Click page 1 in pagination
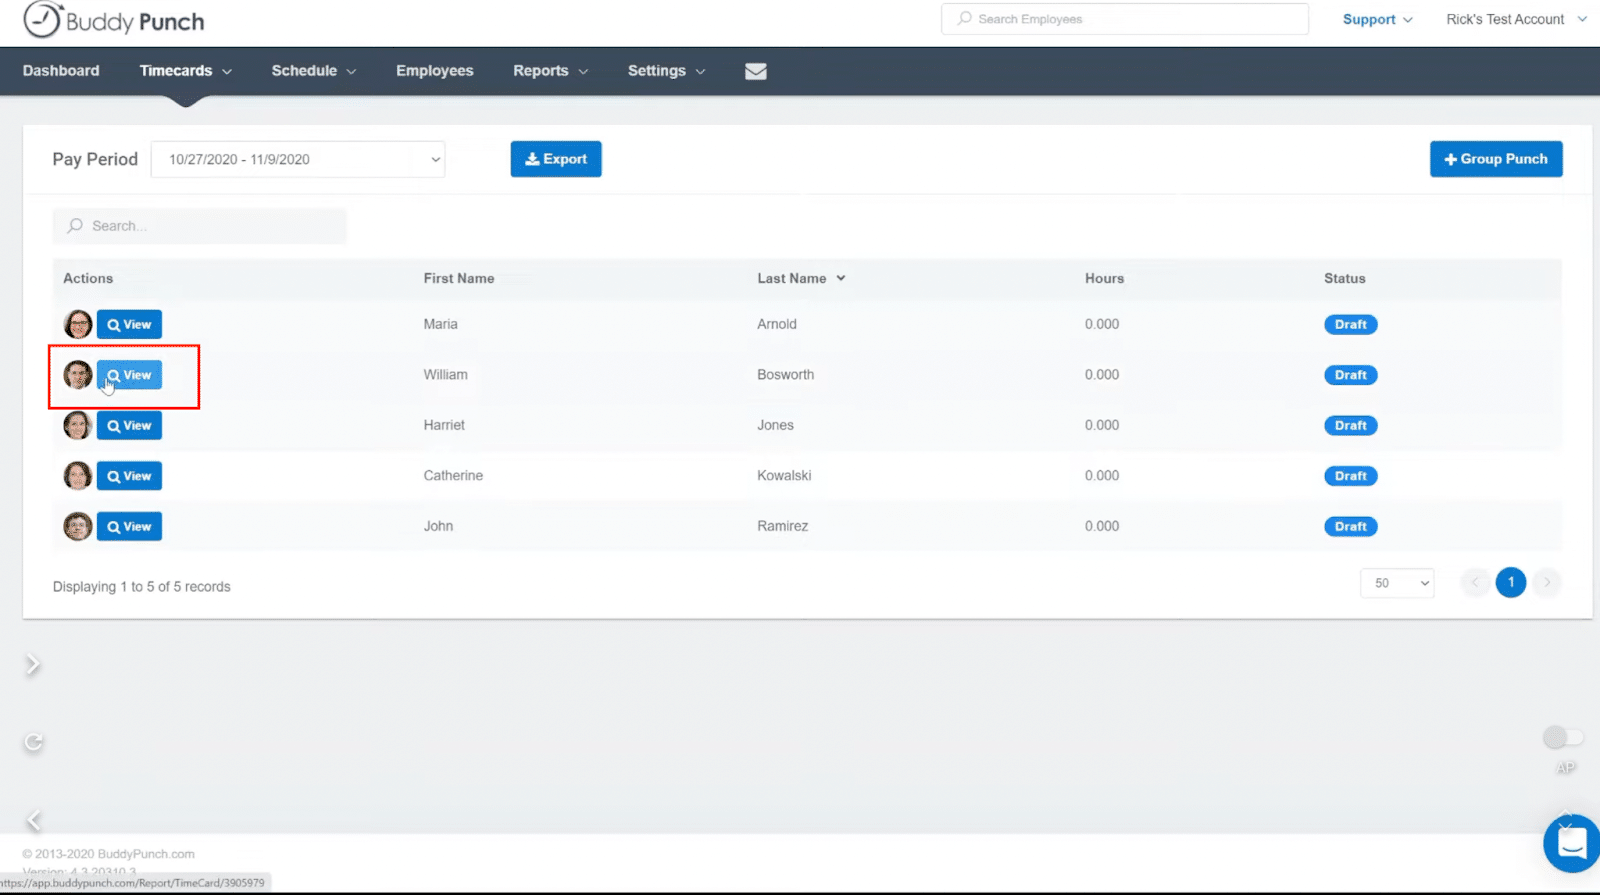Image resolution: width=1600 pixels, height=895 pixels. [x=1511, y=582]
